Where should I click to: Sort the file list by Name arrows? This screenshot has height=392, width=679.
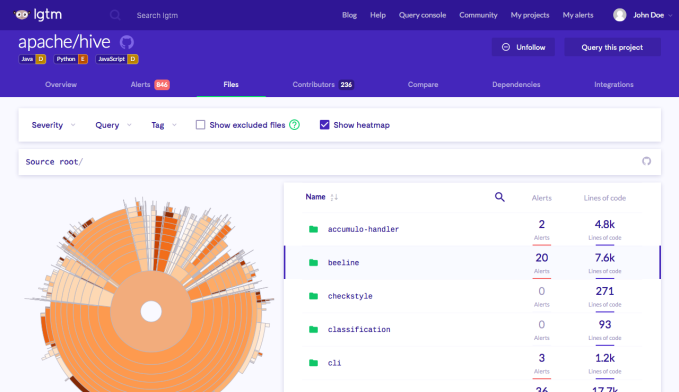pos(334,197)
